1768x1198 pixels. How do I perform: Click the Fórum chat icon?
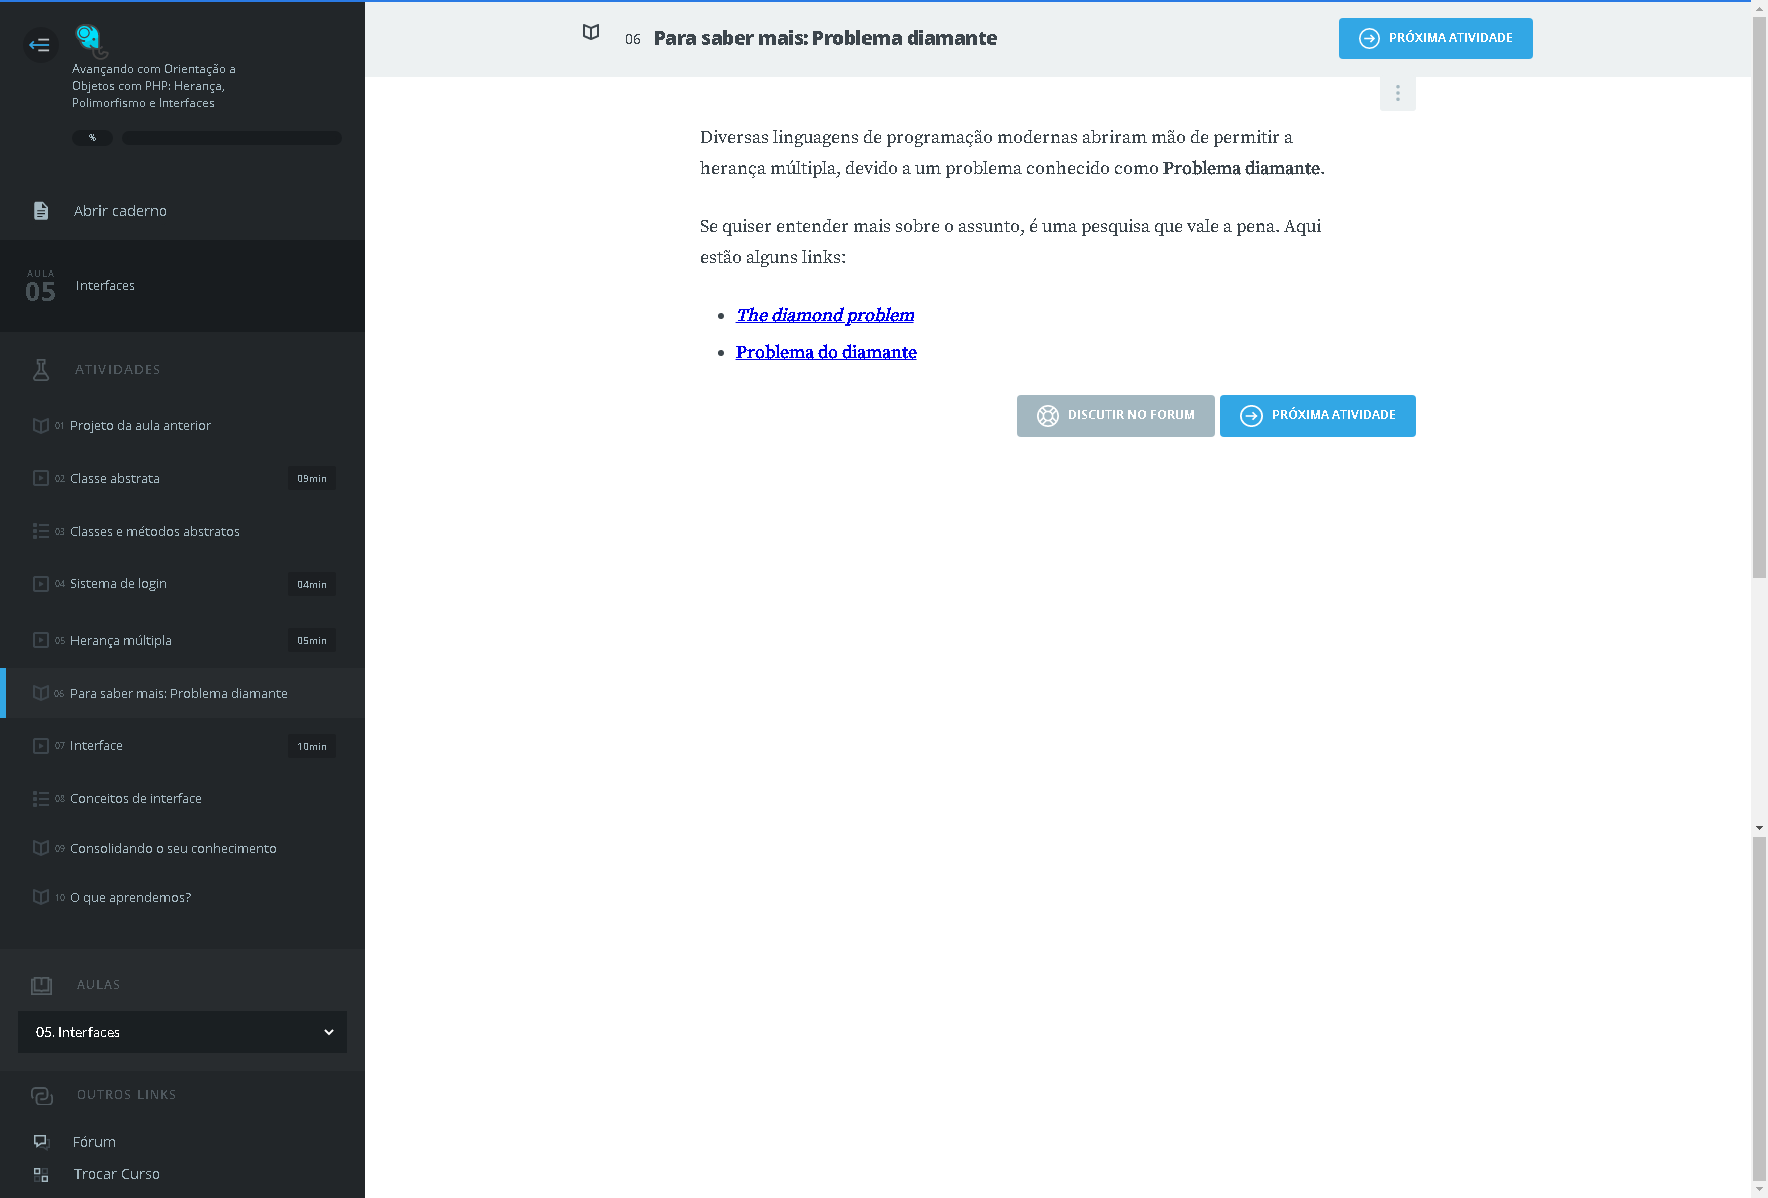tap(41, 1142)
